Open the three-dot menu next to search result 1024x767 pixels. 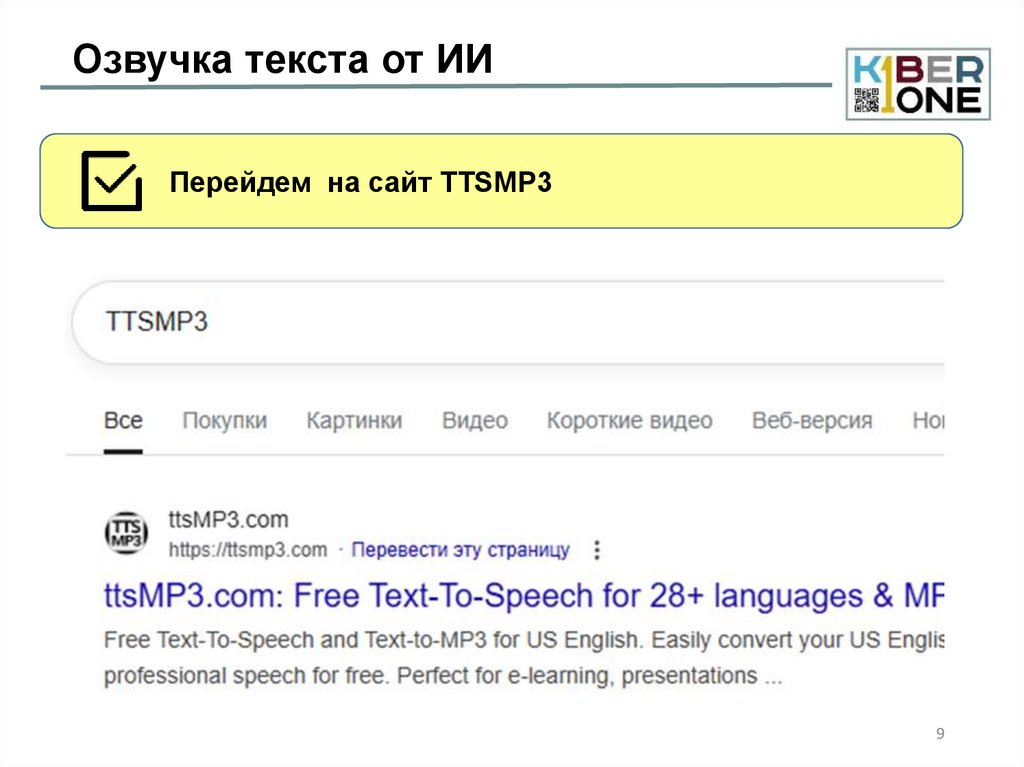597,549
